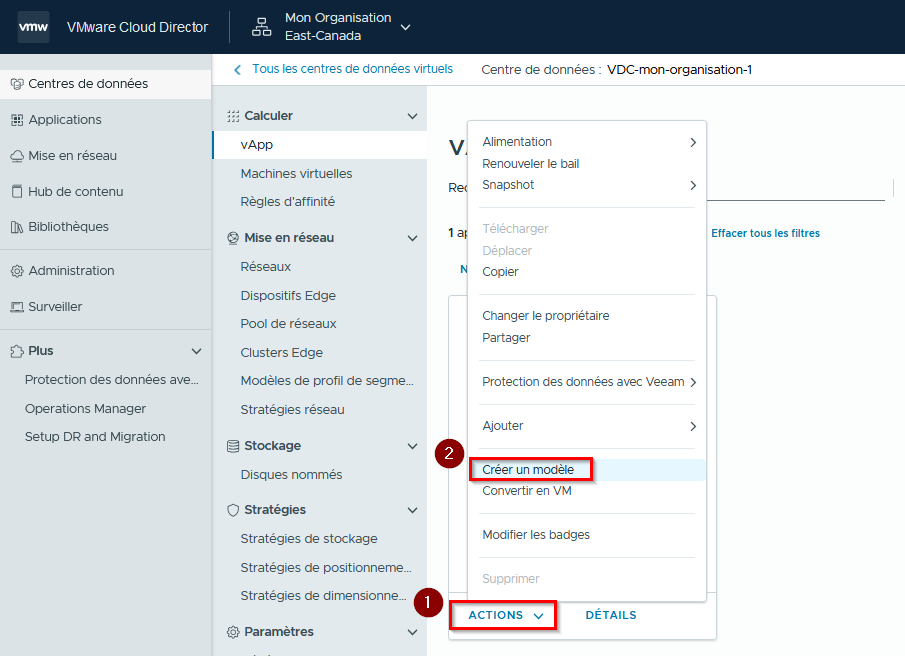The height and width of the screenshot is (656, 905).
Task: Open the Mon Organisation dropdown chevron
Action: pyautogui.click(x=406, y=27)
